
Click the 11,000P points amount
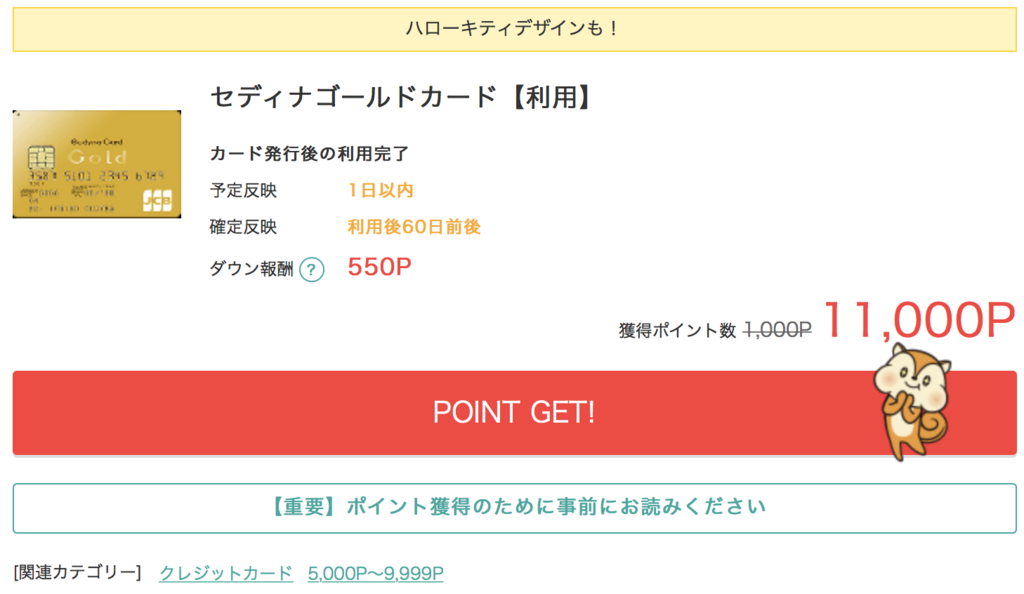point(918,320)
